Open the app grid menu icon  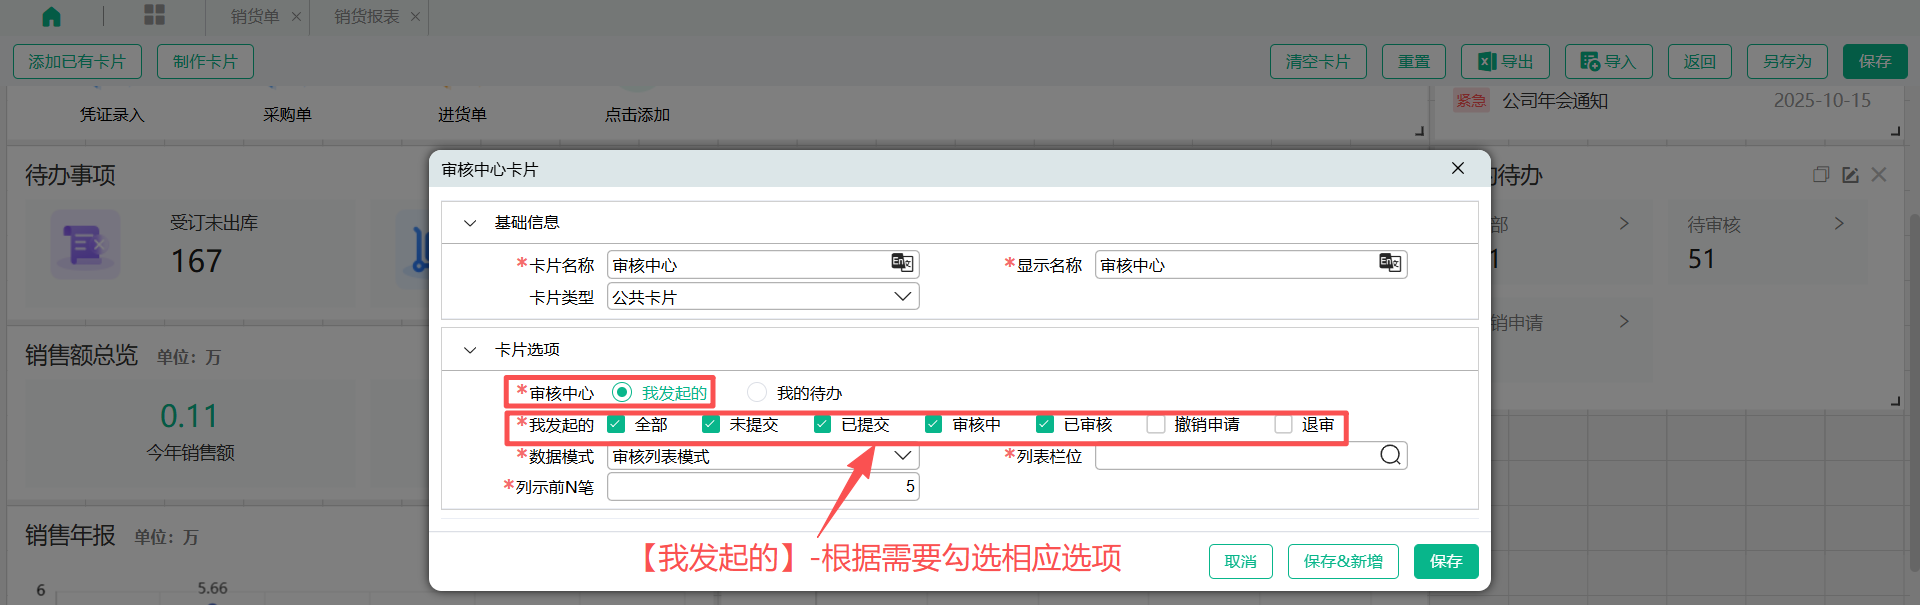click(154, 15)
